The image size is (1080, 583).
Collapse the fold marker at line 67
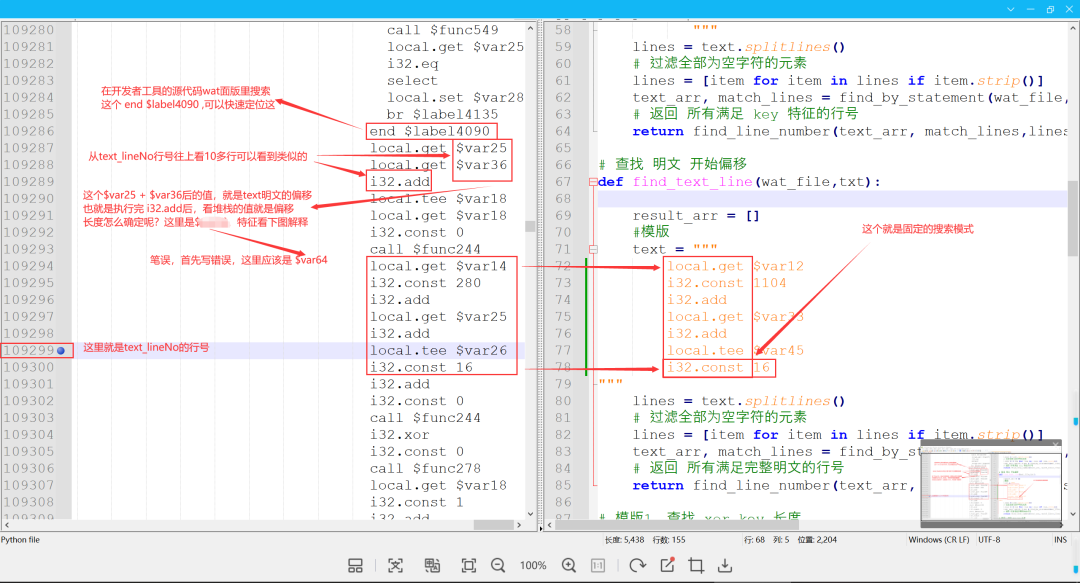pos(593,182)
